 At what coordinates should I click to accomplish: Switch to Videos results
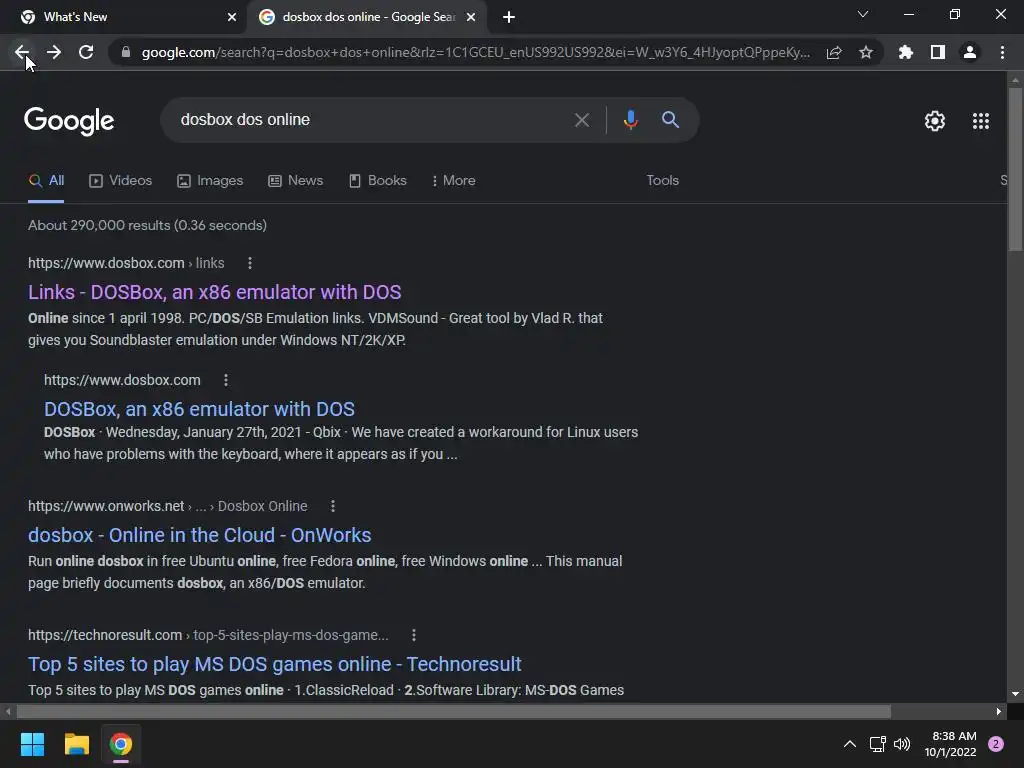(x=121, y=181)
